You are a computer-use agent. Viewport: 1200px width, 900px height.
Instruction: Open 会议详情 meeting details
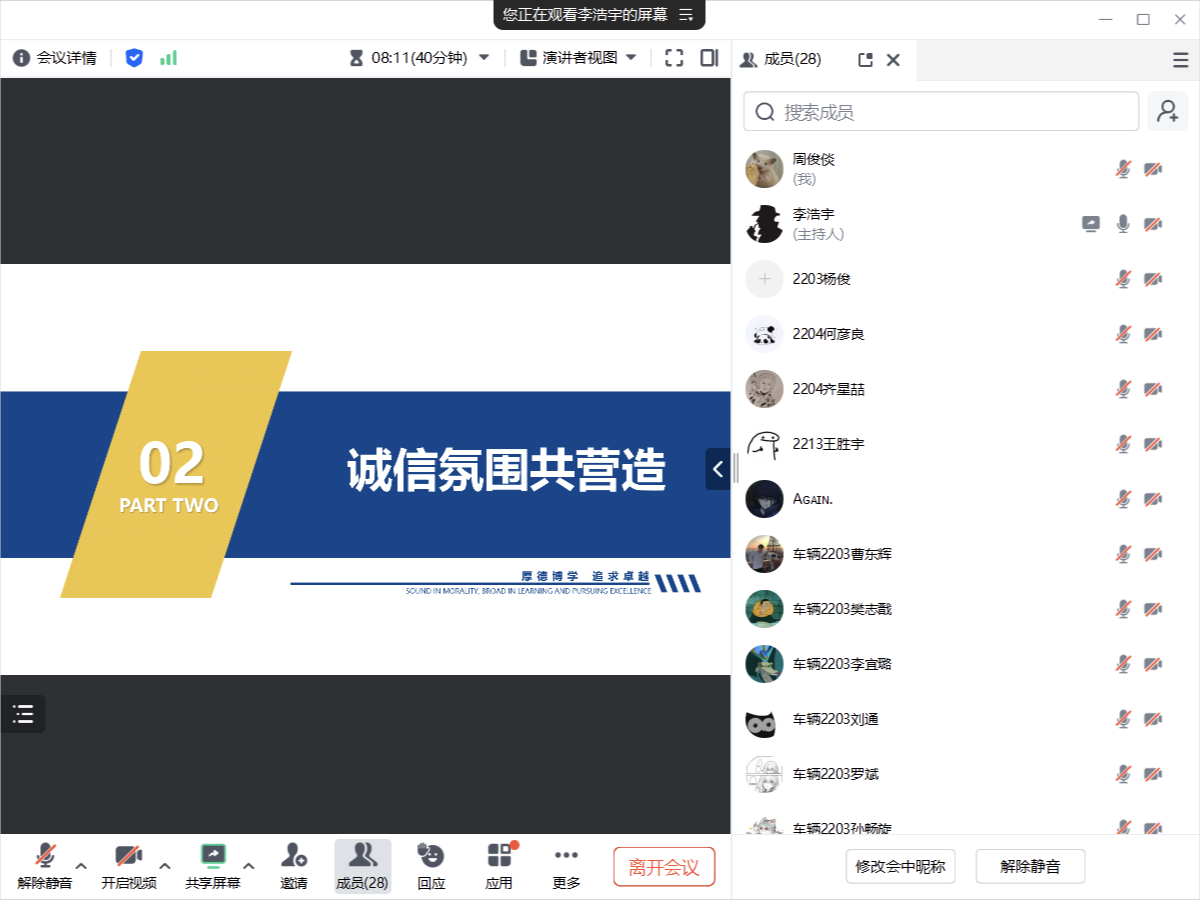[55, 58]
